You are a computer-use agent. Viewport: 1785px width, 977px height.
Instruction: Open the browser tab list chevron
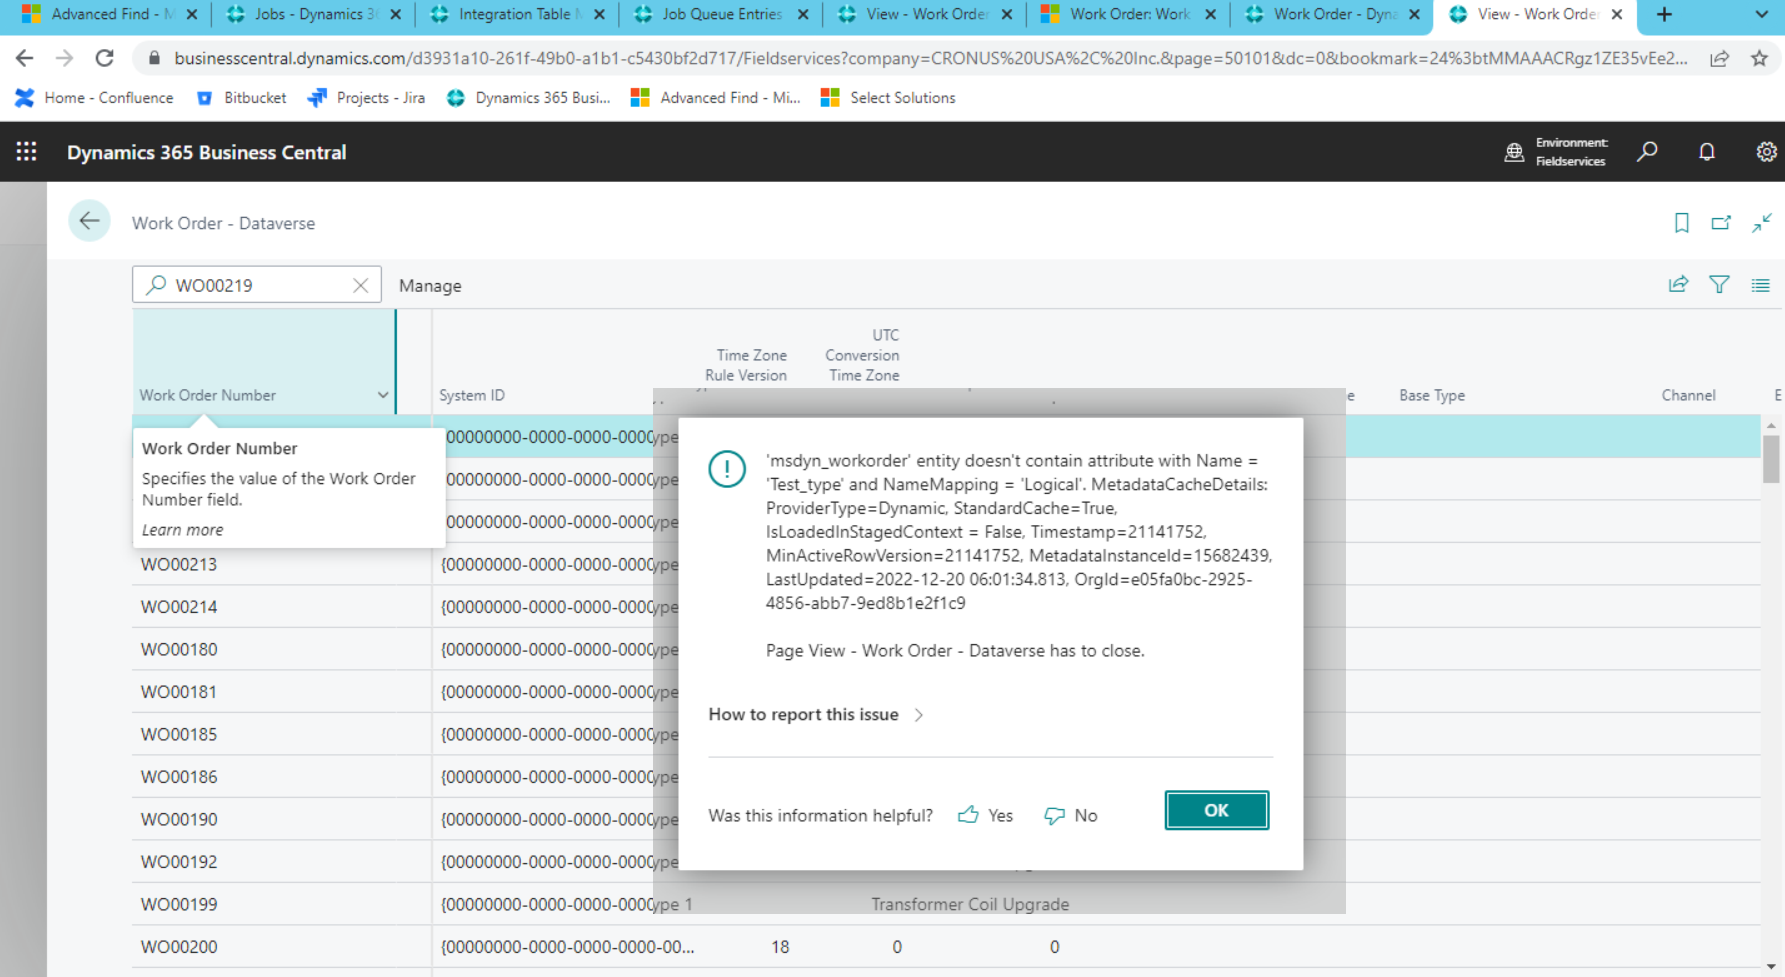[x=1761, y=14]
